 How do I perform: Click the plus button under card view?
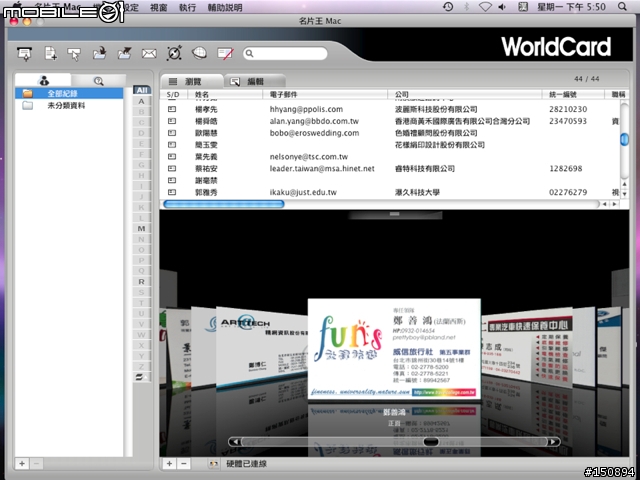tap(169, 464)
